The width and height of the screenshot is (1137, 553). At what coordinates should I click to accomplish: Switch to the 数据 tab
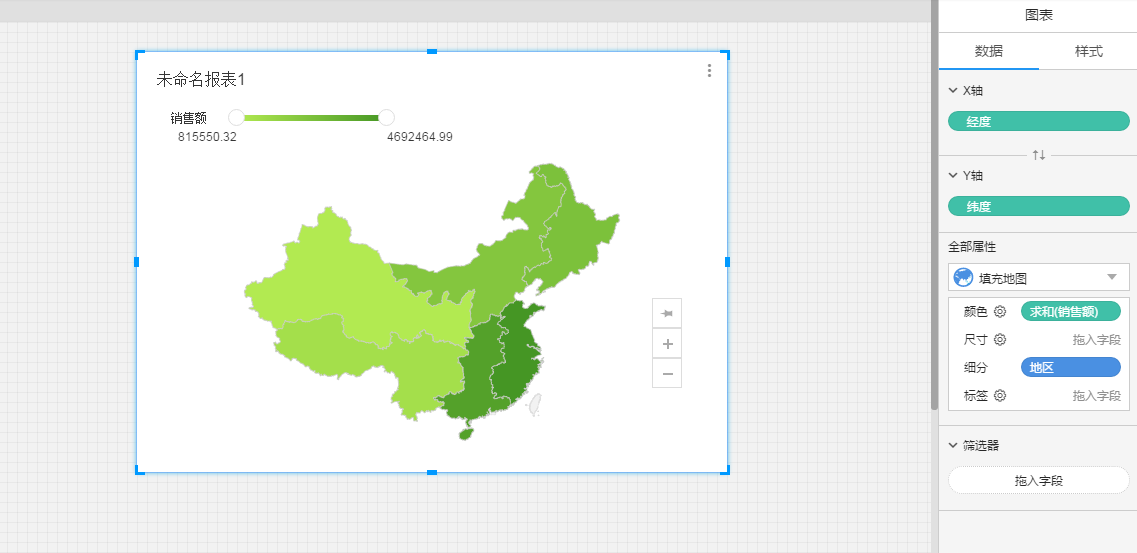click(988, 51)
